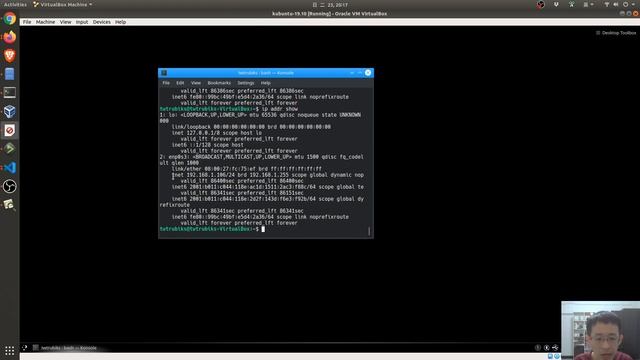The height and width of the screenshot is (360, 640).
Task: Click the webcam overlay thumbnail
Action: coord(600,331)
